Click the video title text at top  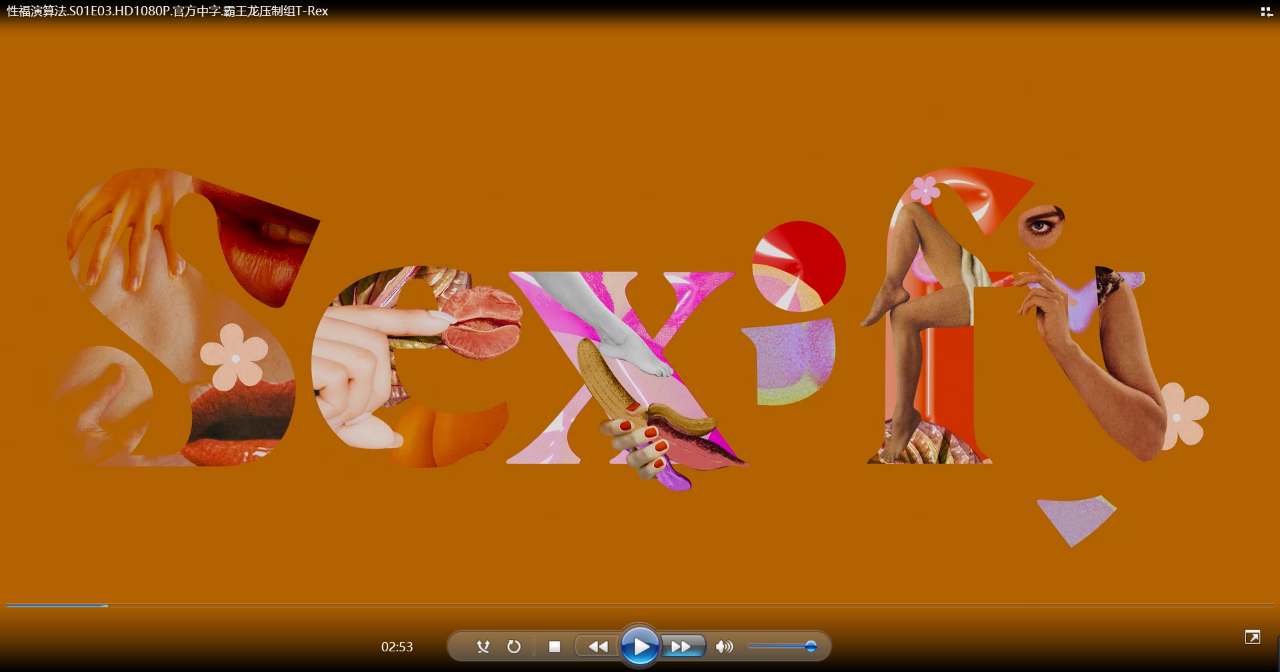(167, 11)
